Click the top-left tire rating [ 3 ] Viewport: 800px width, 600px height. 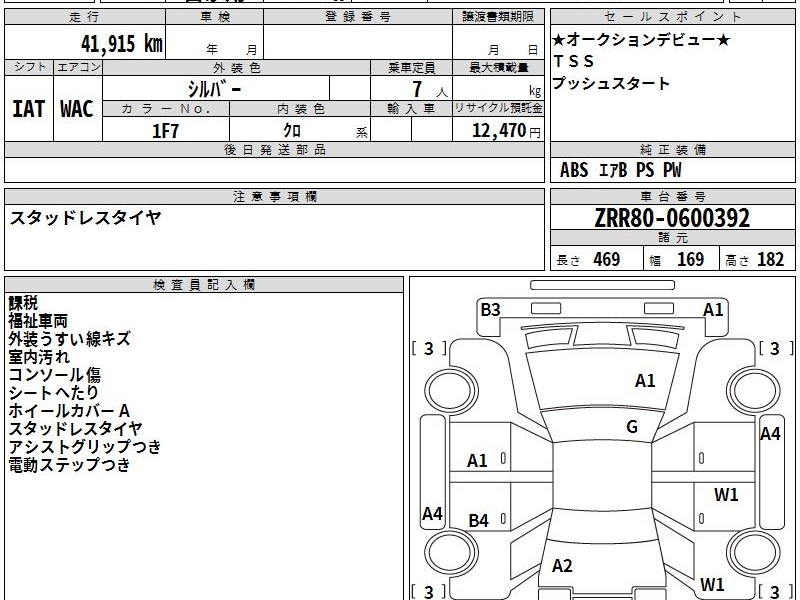point(429,348)
